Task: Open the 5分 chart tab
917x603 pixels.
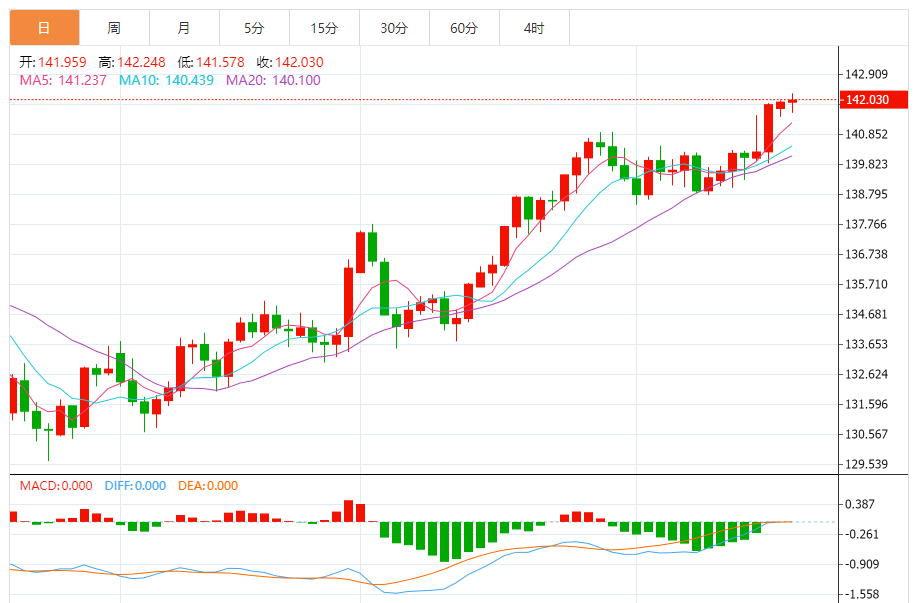Action: coord(254,27)
